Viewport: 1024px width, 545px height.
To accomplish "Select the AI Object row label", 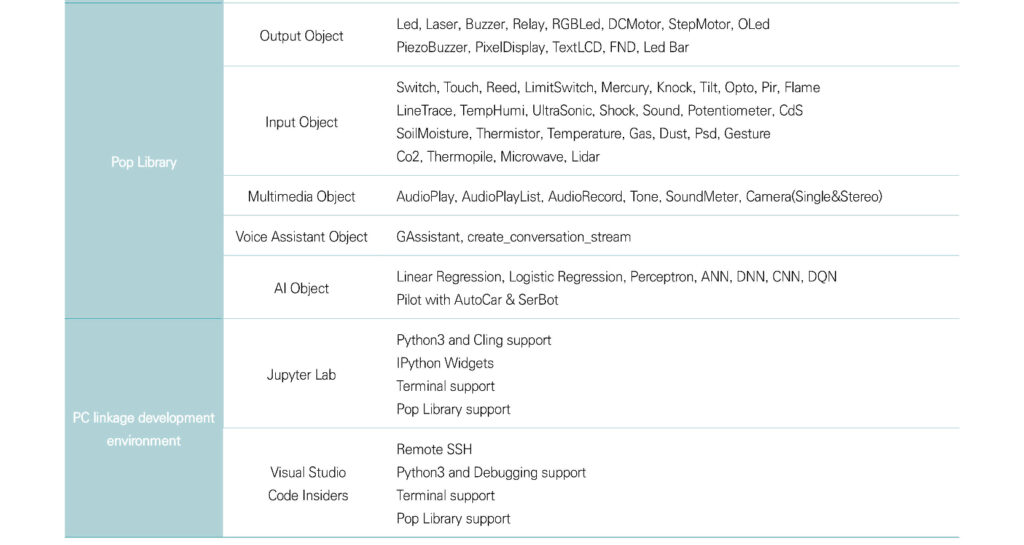I will tap(301, 288).
